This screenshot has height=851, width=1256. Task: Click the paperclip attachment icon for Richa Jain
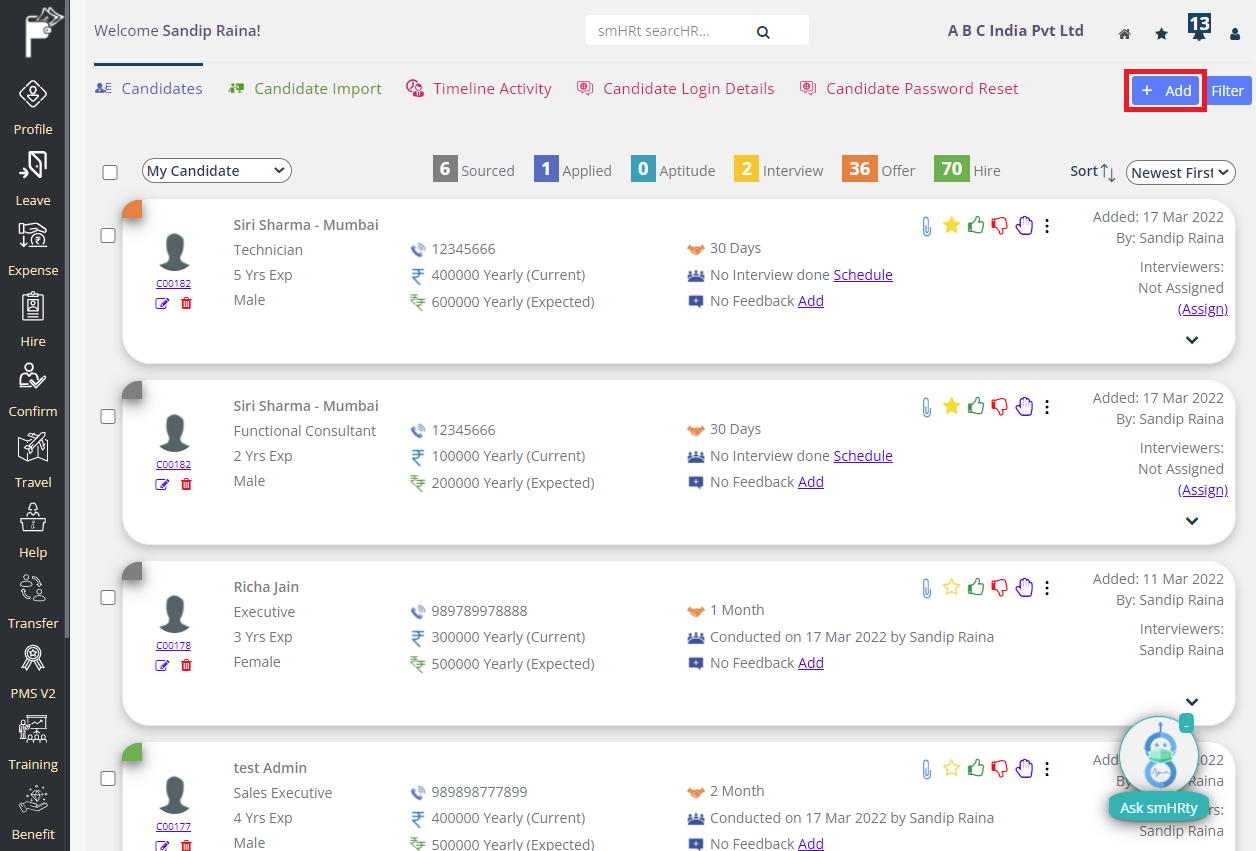(x=925, y=588)
